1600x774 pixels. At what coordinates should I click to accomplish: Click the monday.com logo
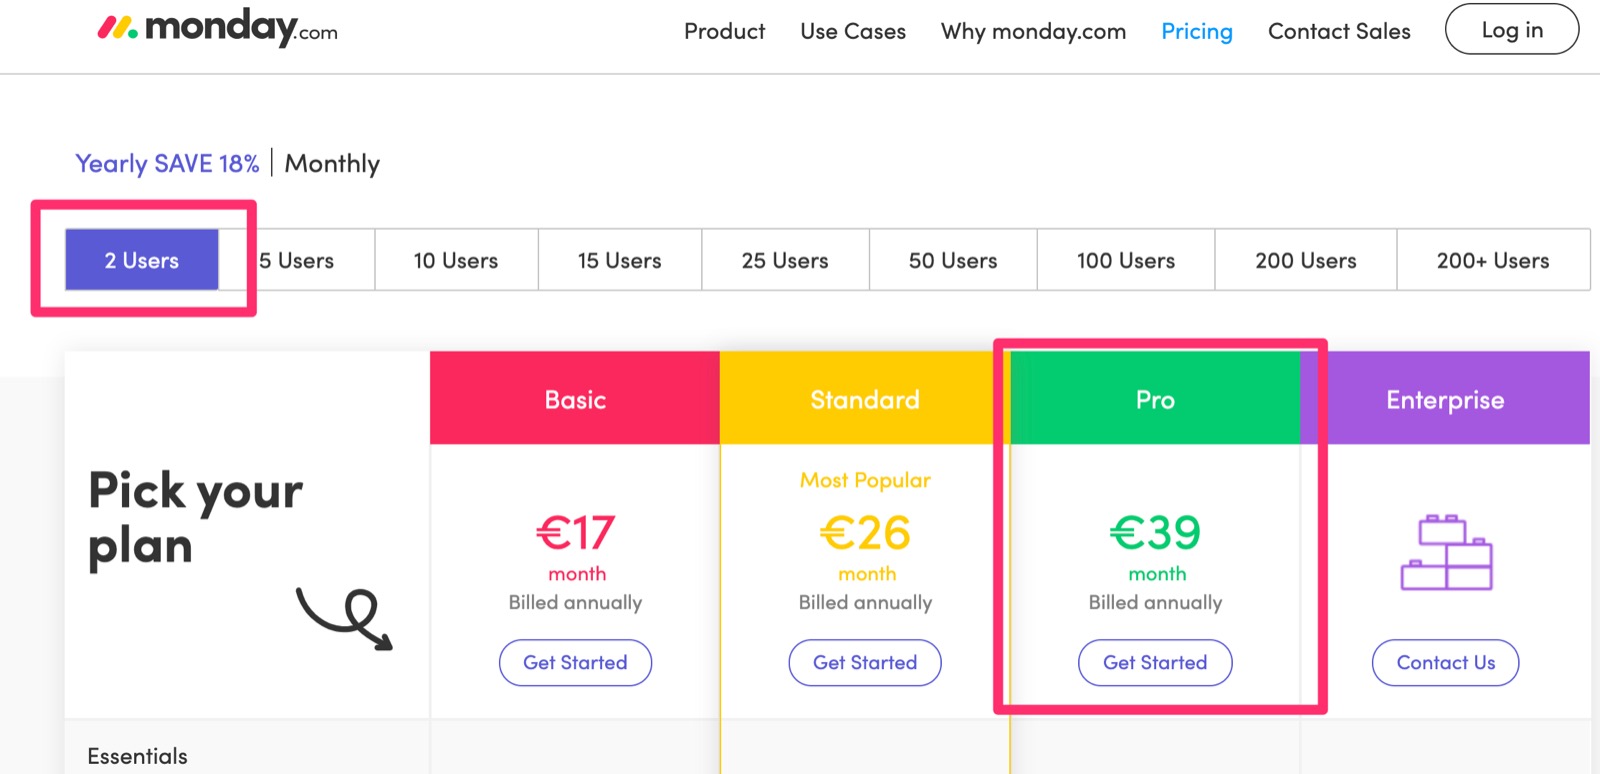tap(217, 28)
